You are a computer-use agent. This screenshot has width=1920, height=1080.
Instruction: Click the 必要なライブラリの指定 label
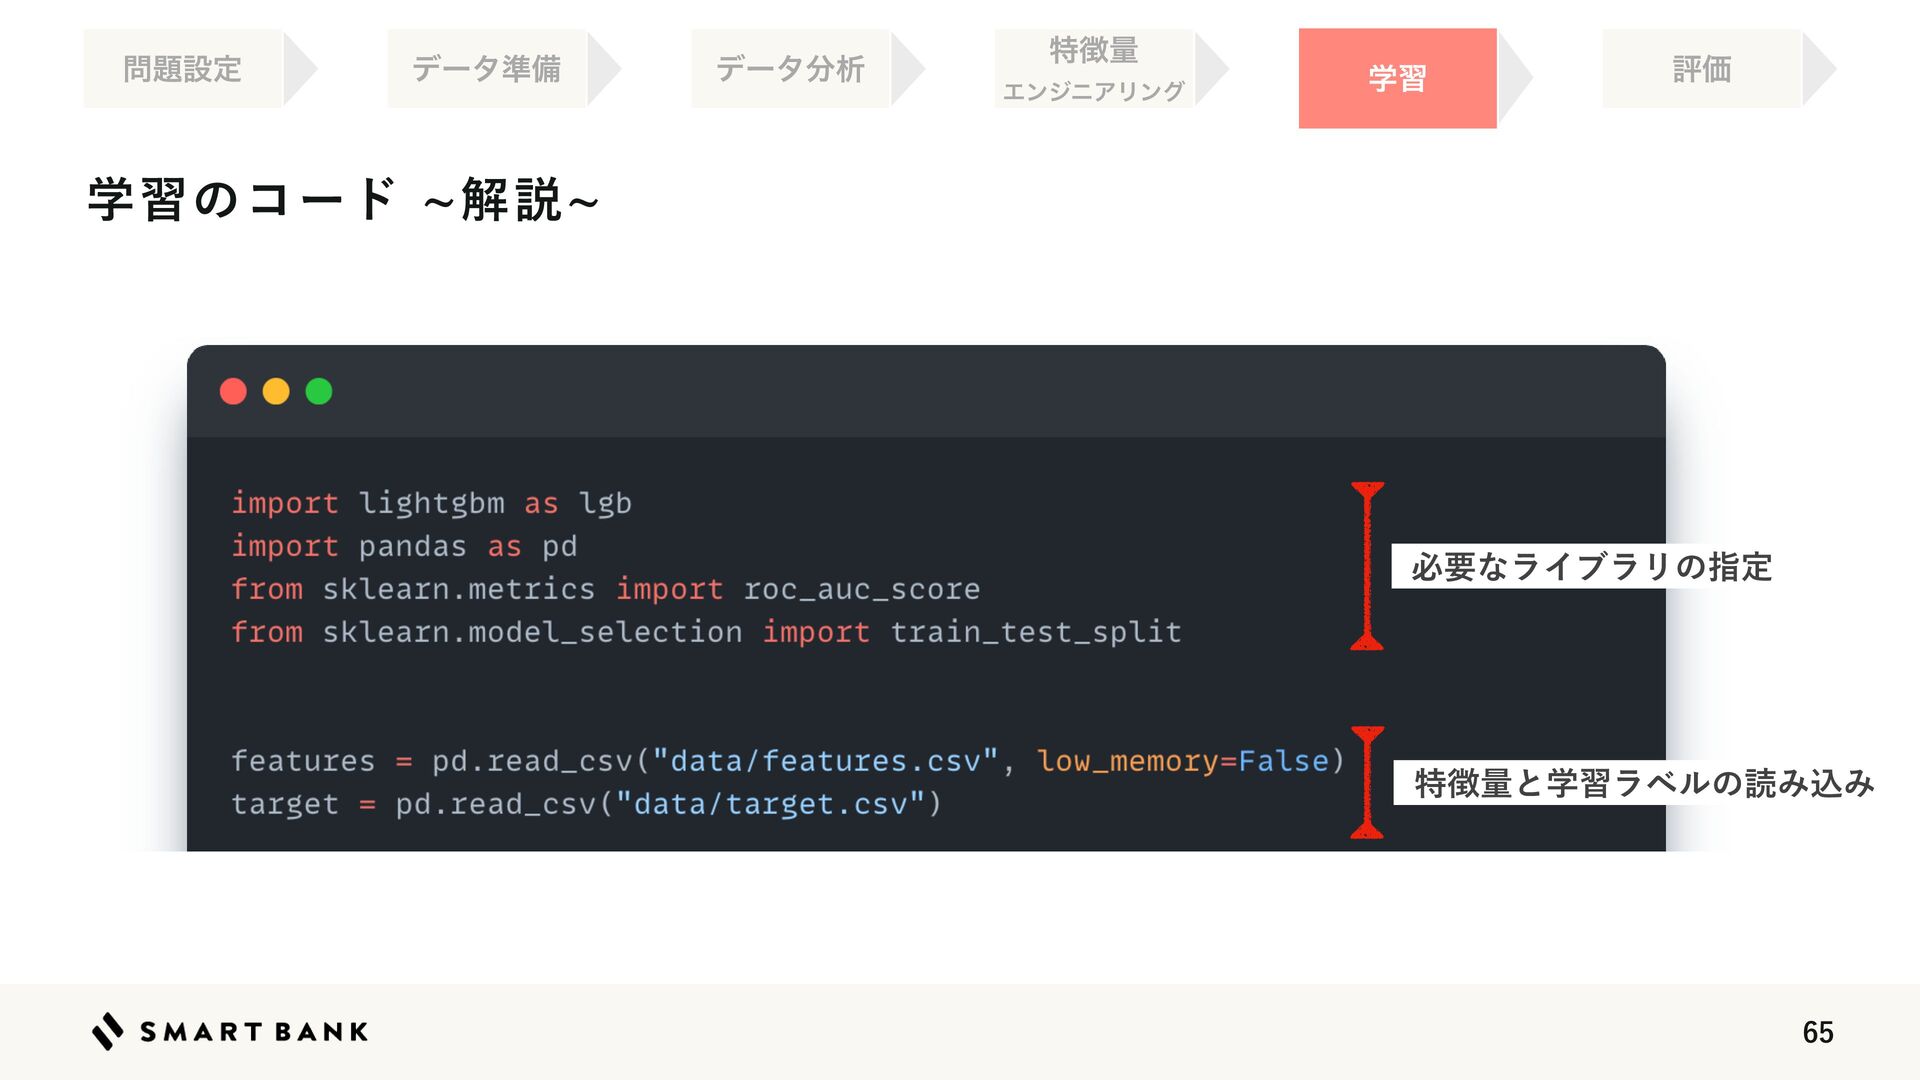point(1591,567)
